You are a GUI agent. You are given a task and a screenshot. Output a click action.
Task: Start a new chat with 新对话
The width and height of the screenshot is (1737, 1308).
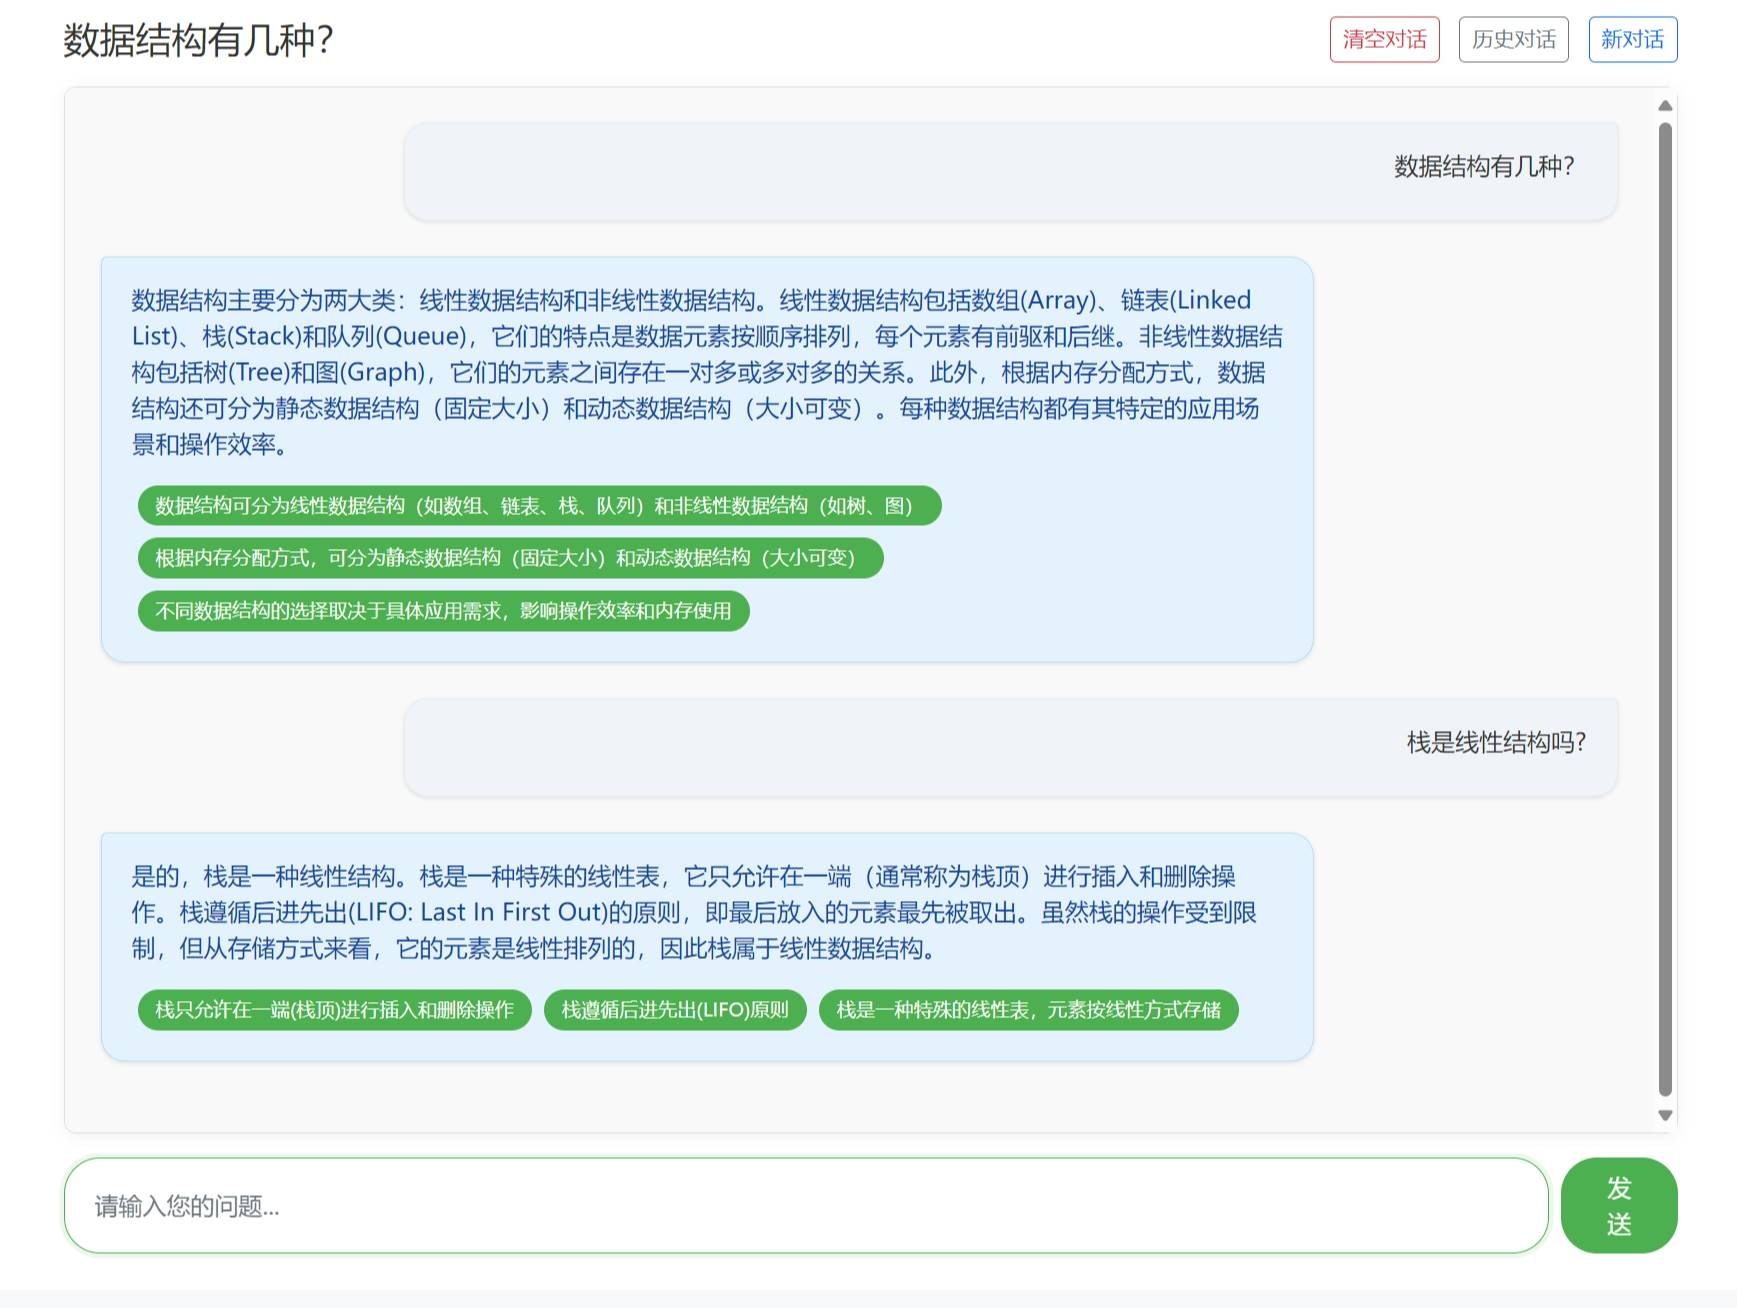[1632, 40]
